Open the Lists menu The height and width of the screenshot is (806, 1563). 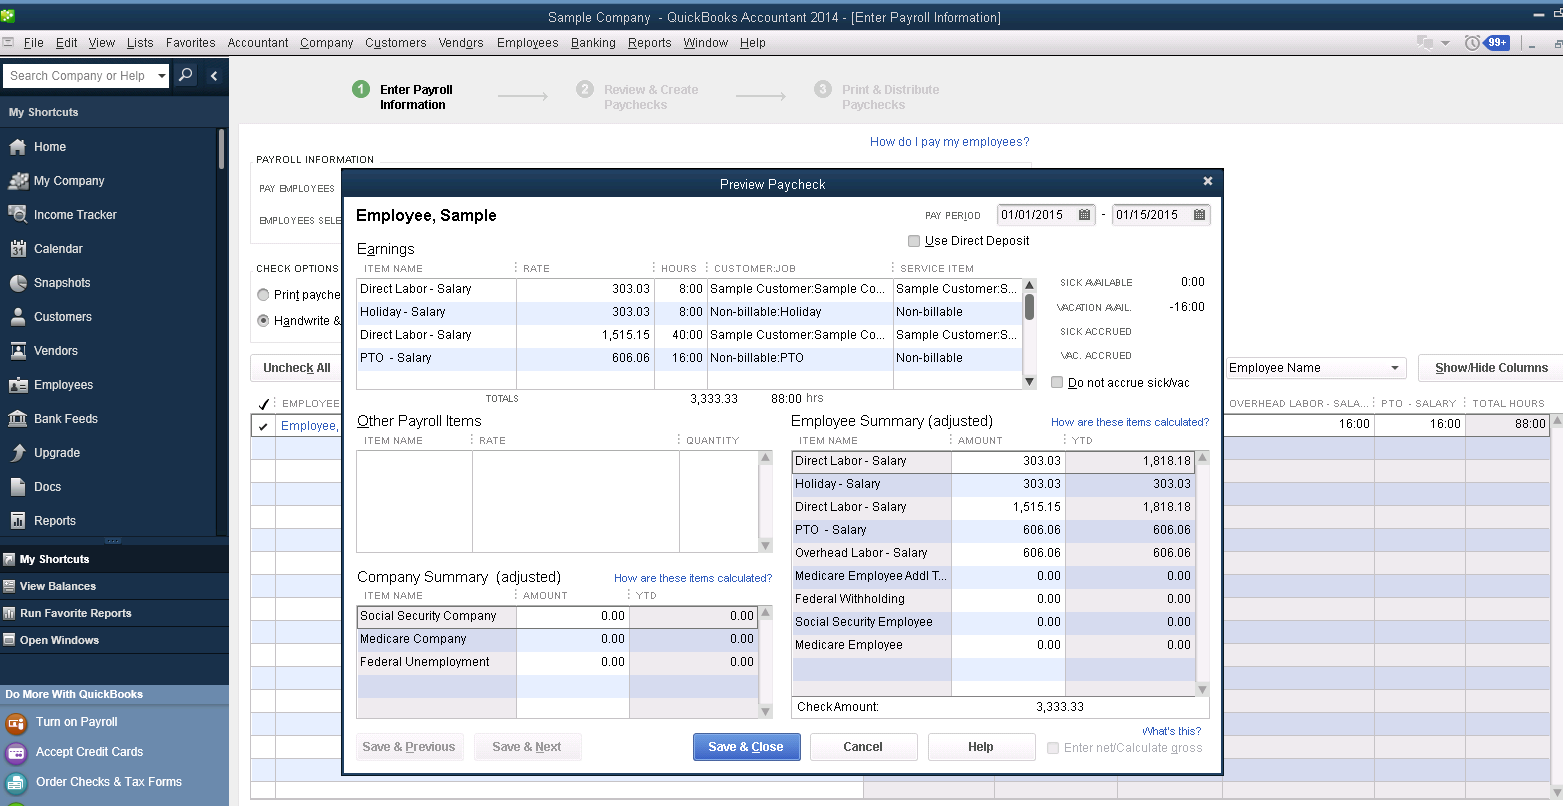[140, 43]
